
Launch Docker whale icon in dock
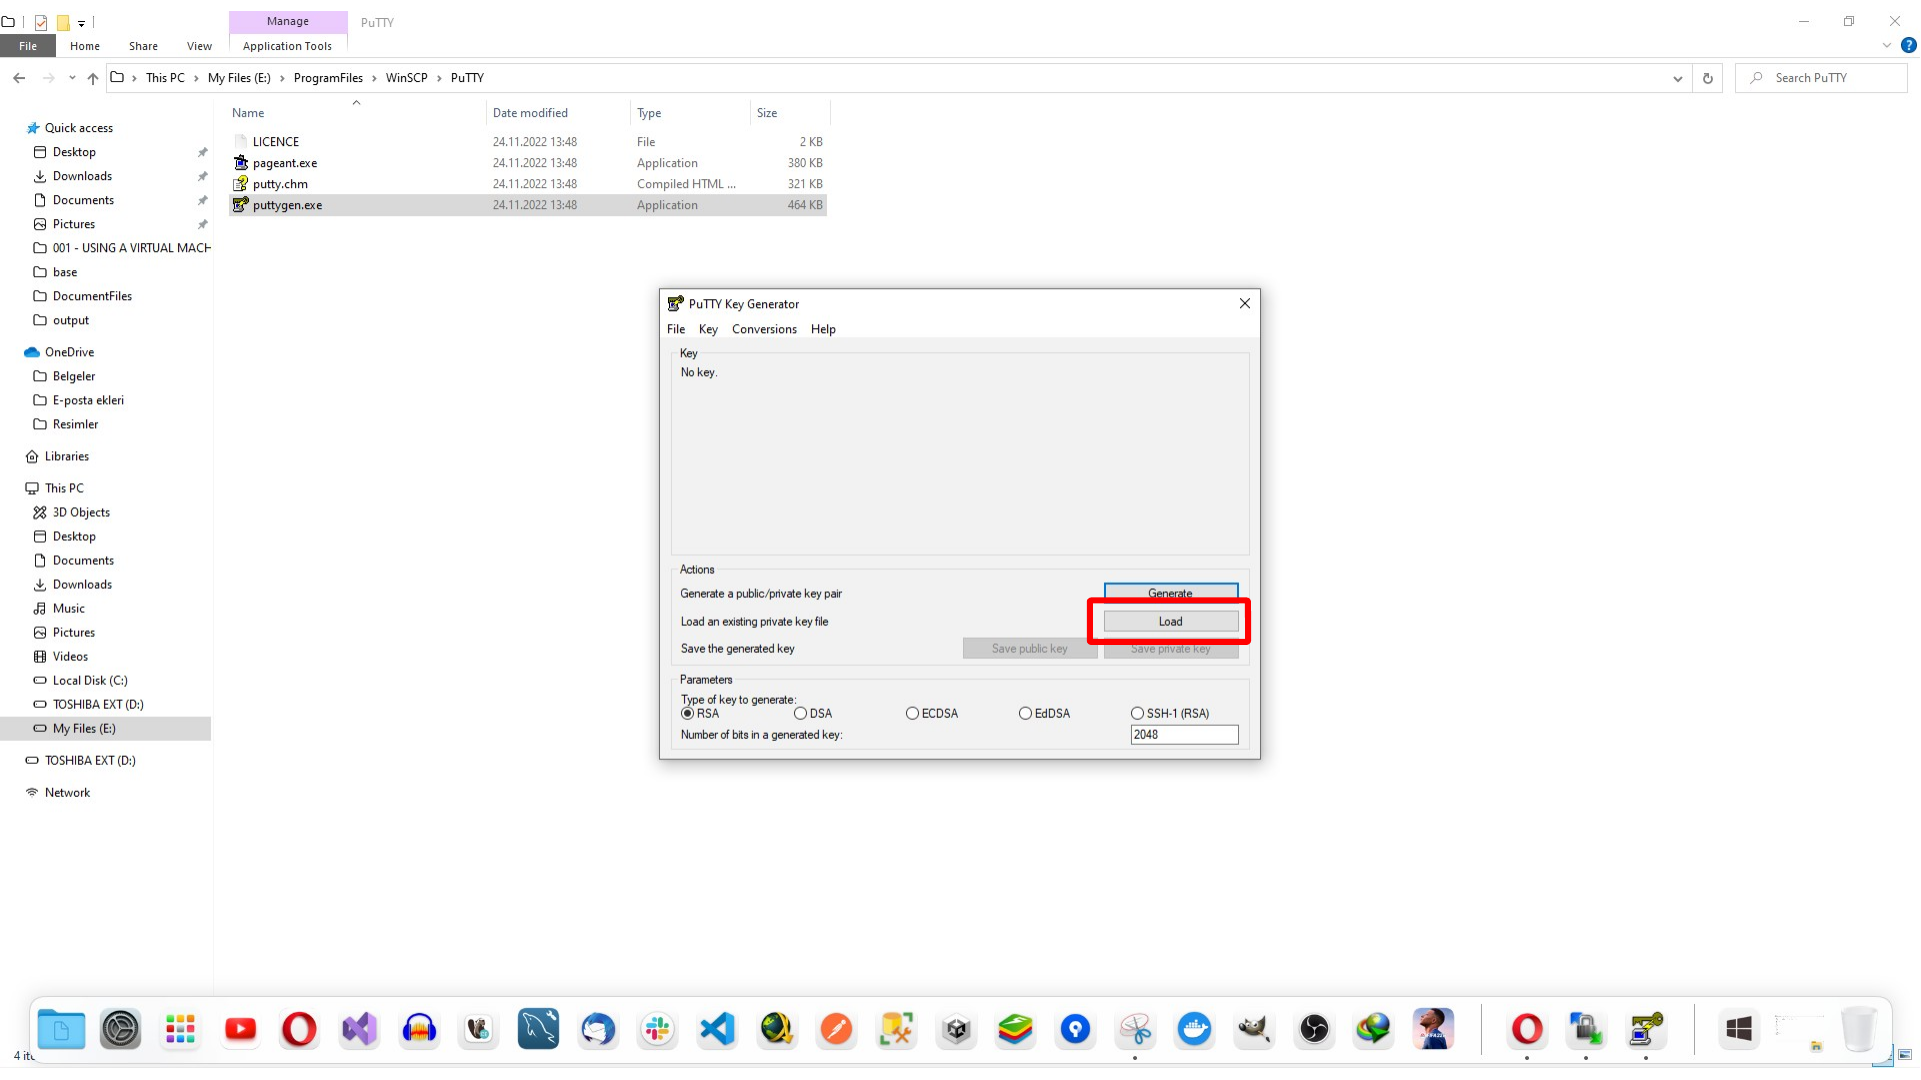[x=1194, y=1029]
